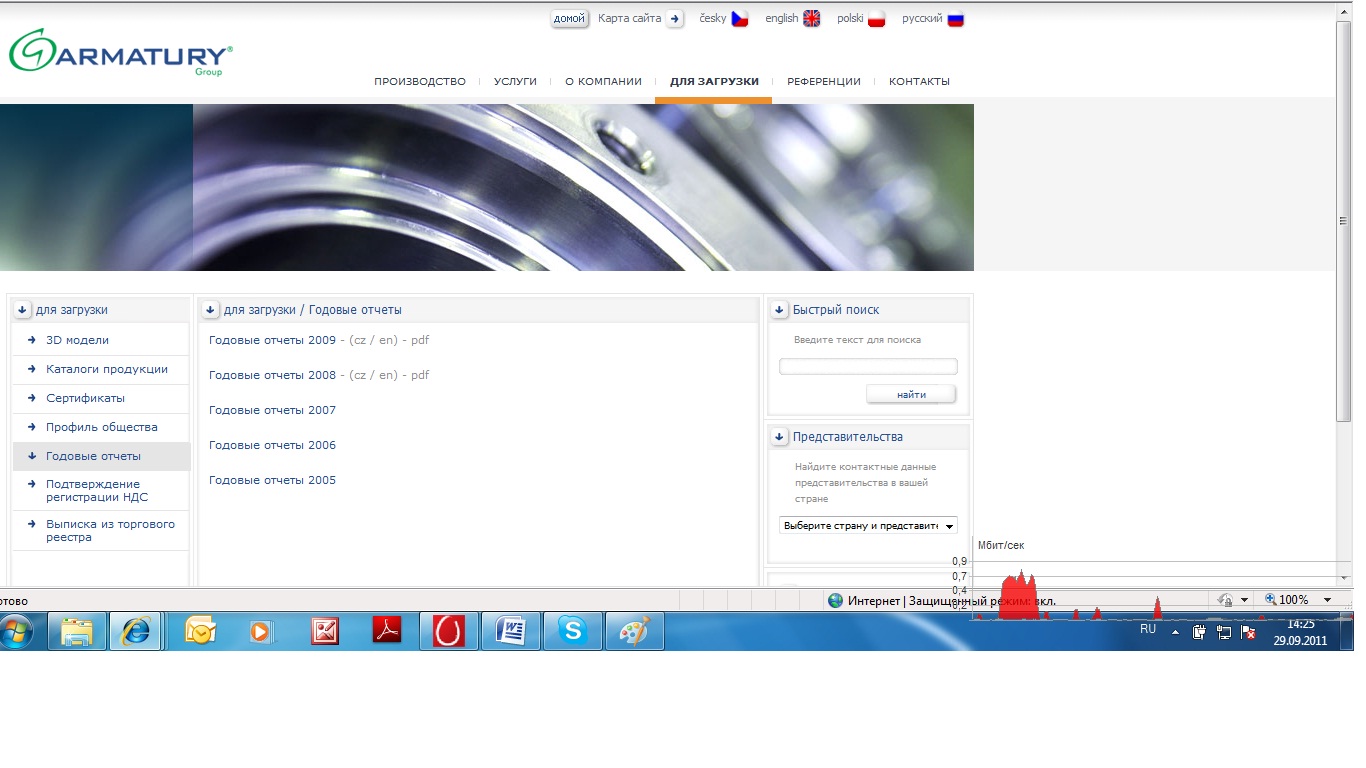Click the Russian flag icon
The height and width of the screenshot is (768, 1366).
[x=955, y=19]
